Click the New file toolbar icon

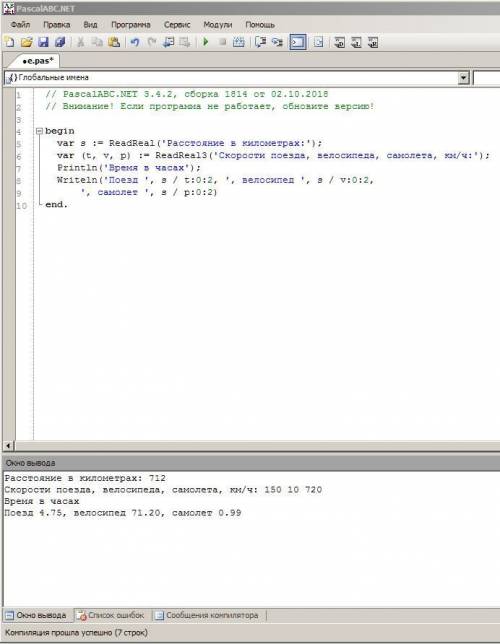pyautogui.click(x=9, y=42)
